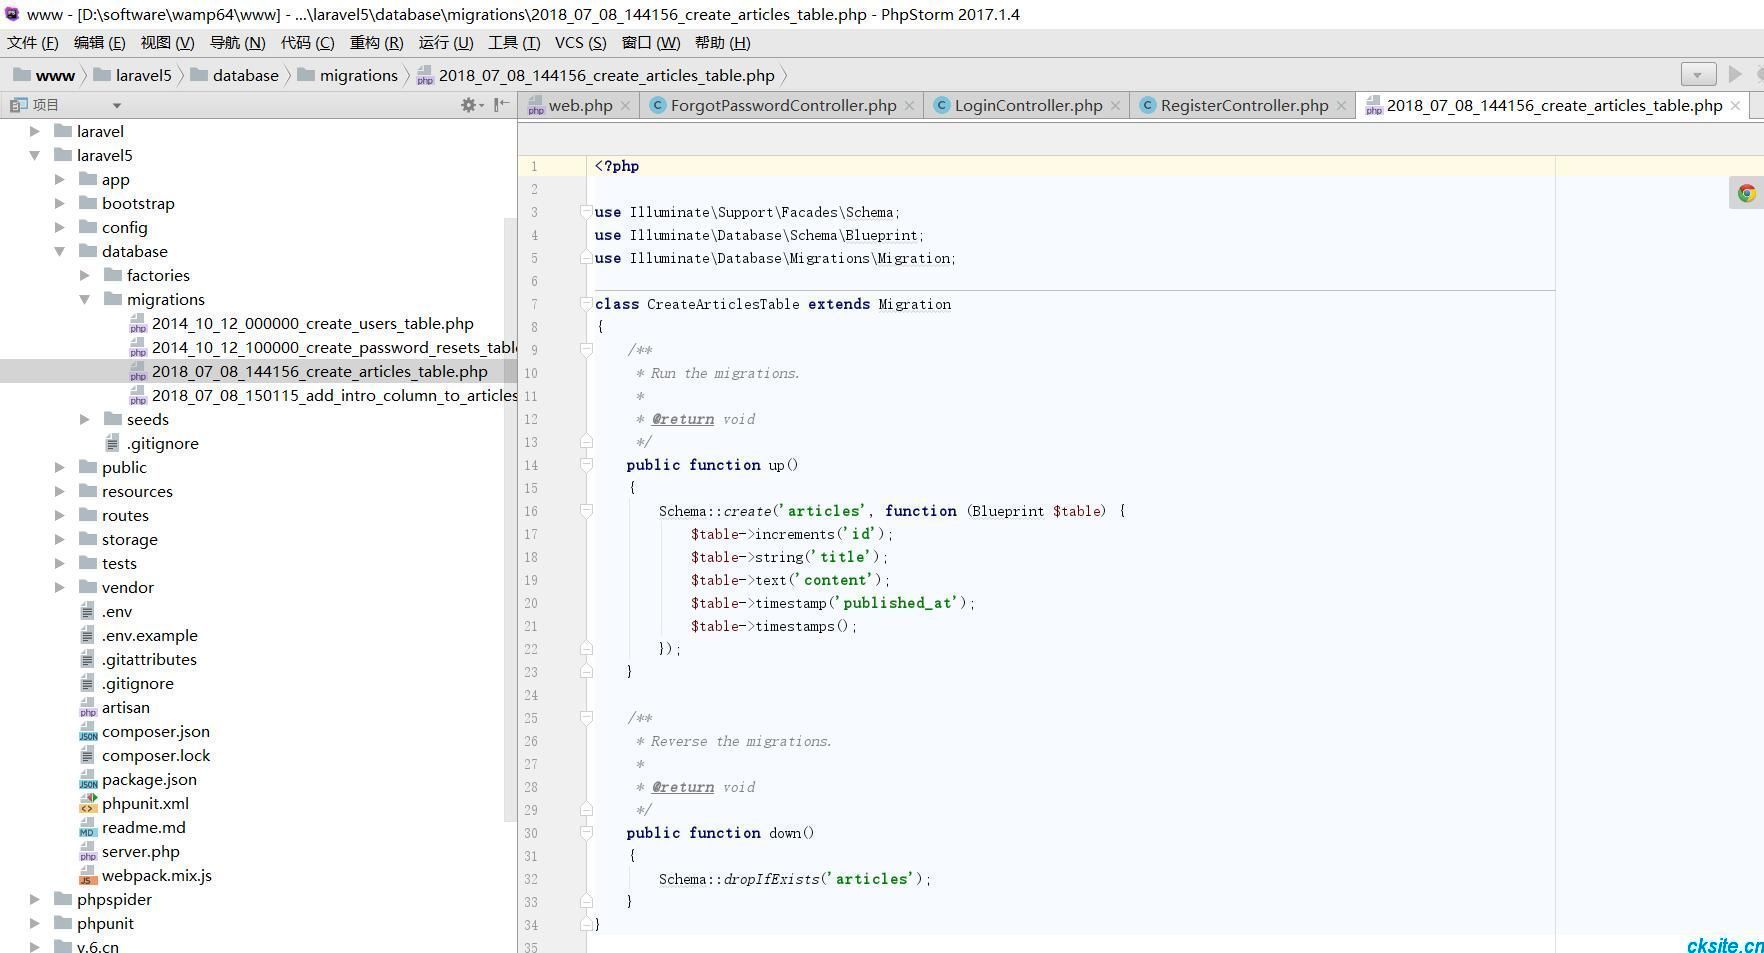This screenshot has width=1764, height=953.
Task: Collapse the database folder
Action: click(60, 251)
